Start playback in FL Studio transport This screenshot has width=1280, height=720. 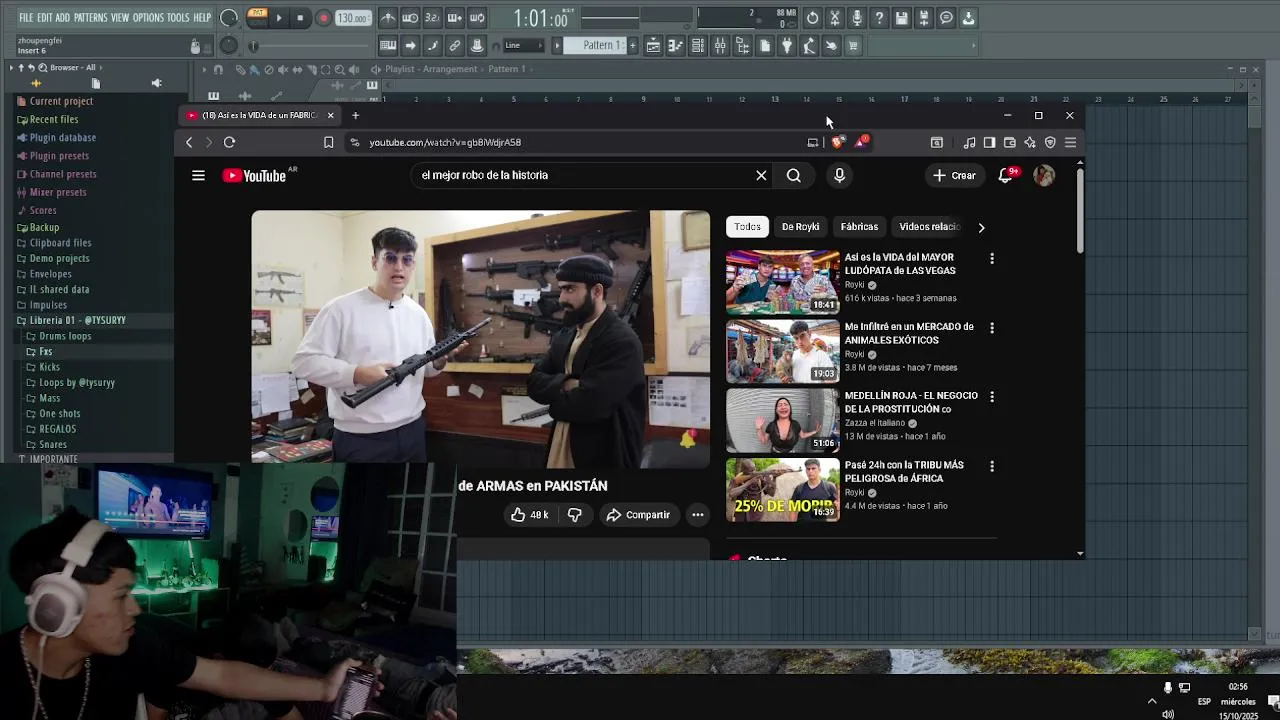point(279,18)
